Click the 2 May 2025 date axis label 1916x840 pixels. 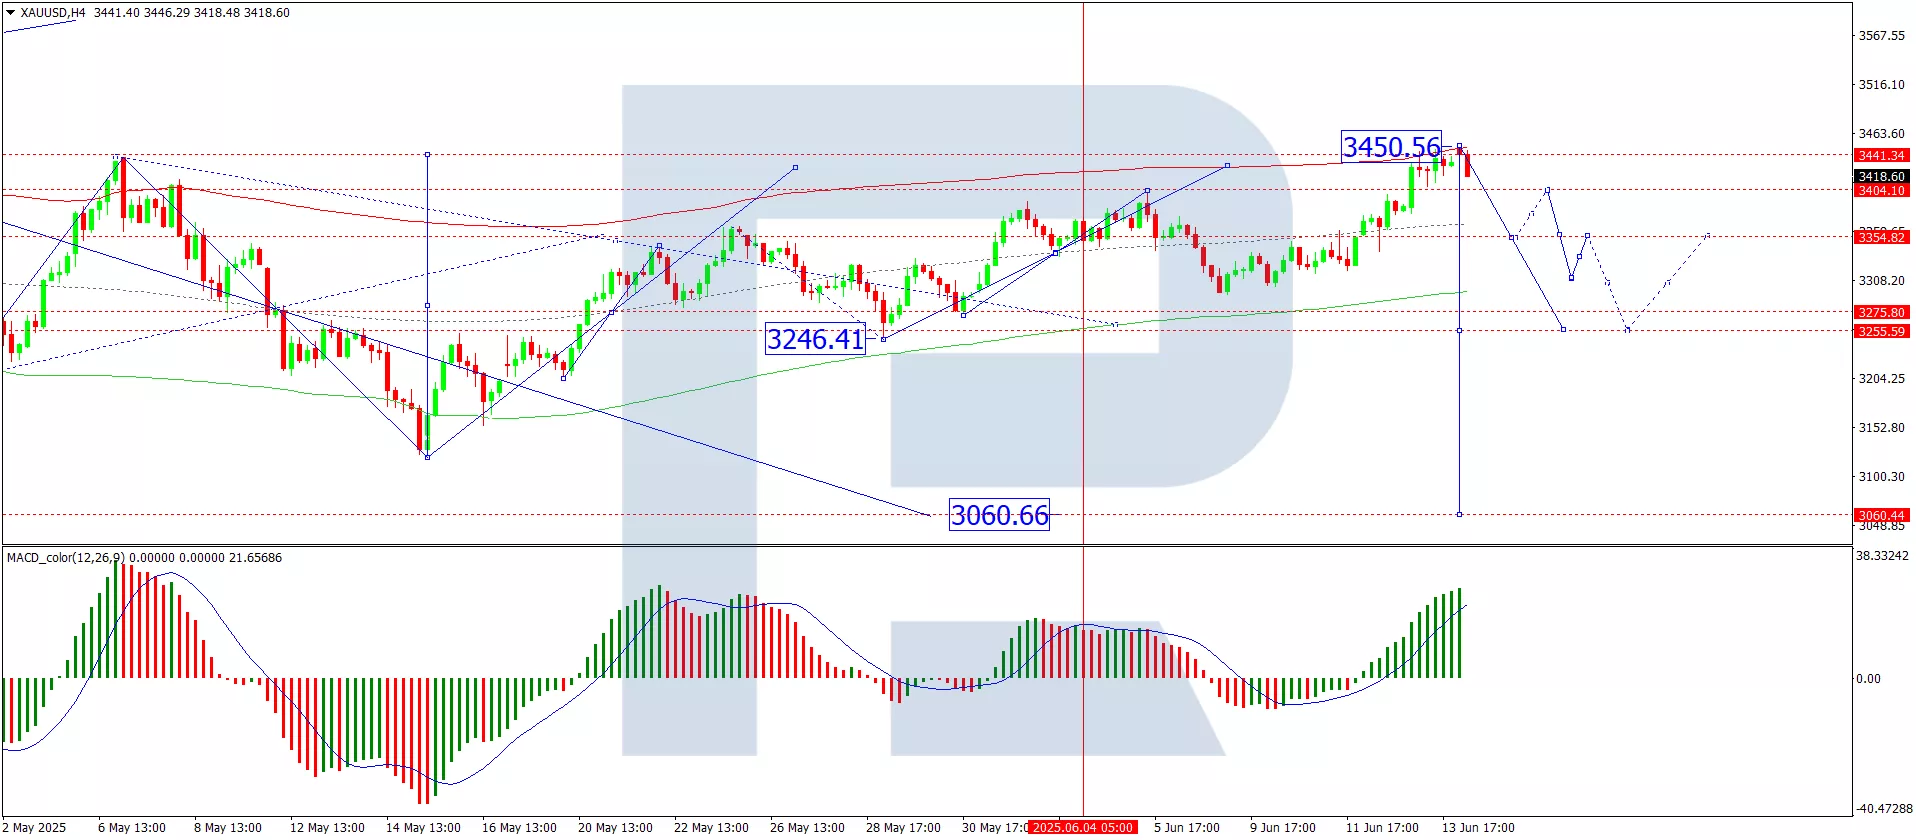(36, 827)
